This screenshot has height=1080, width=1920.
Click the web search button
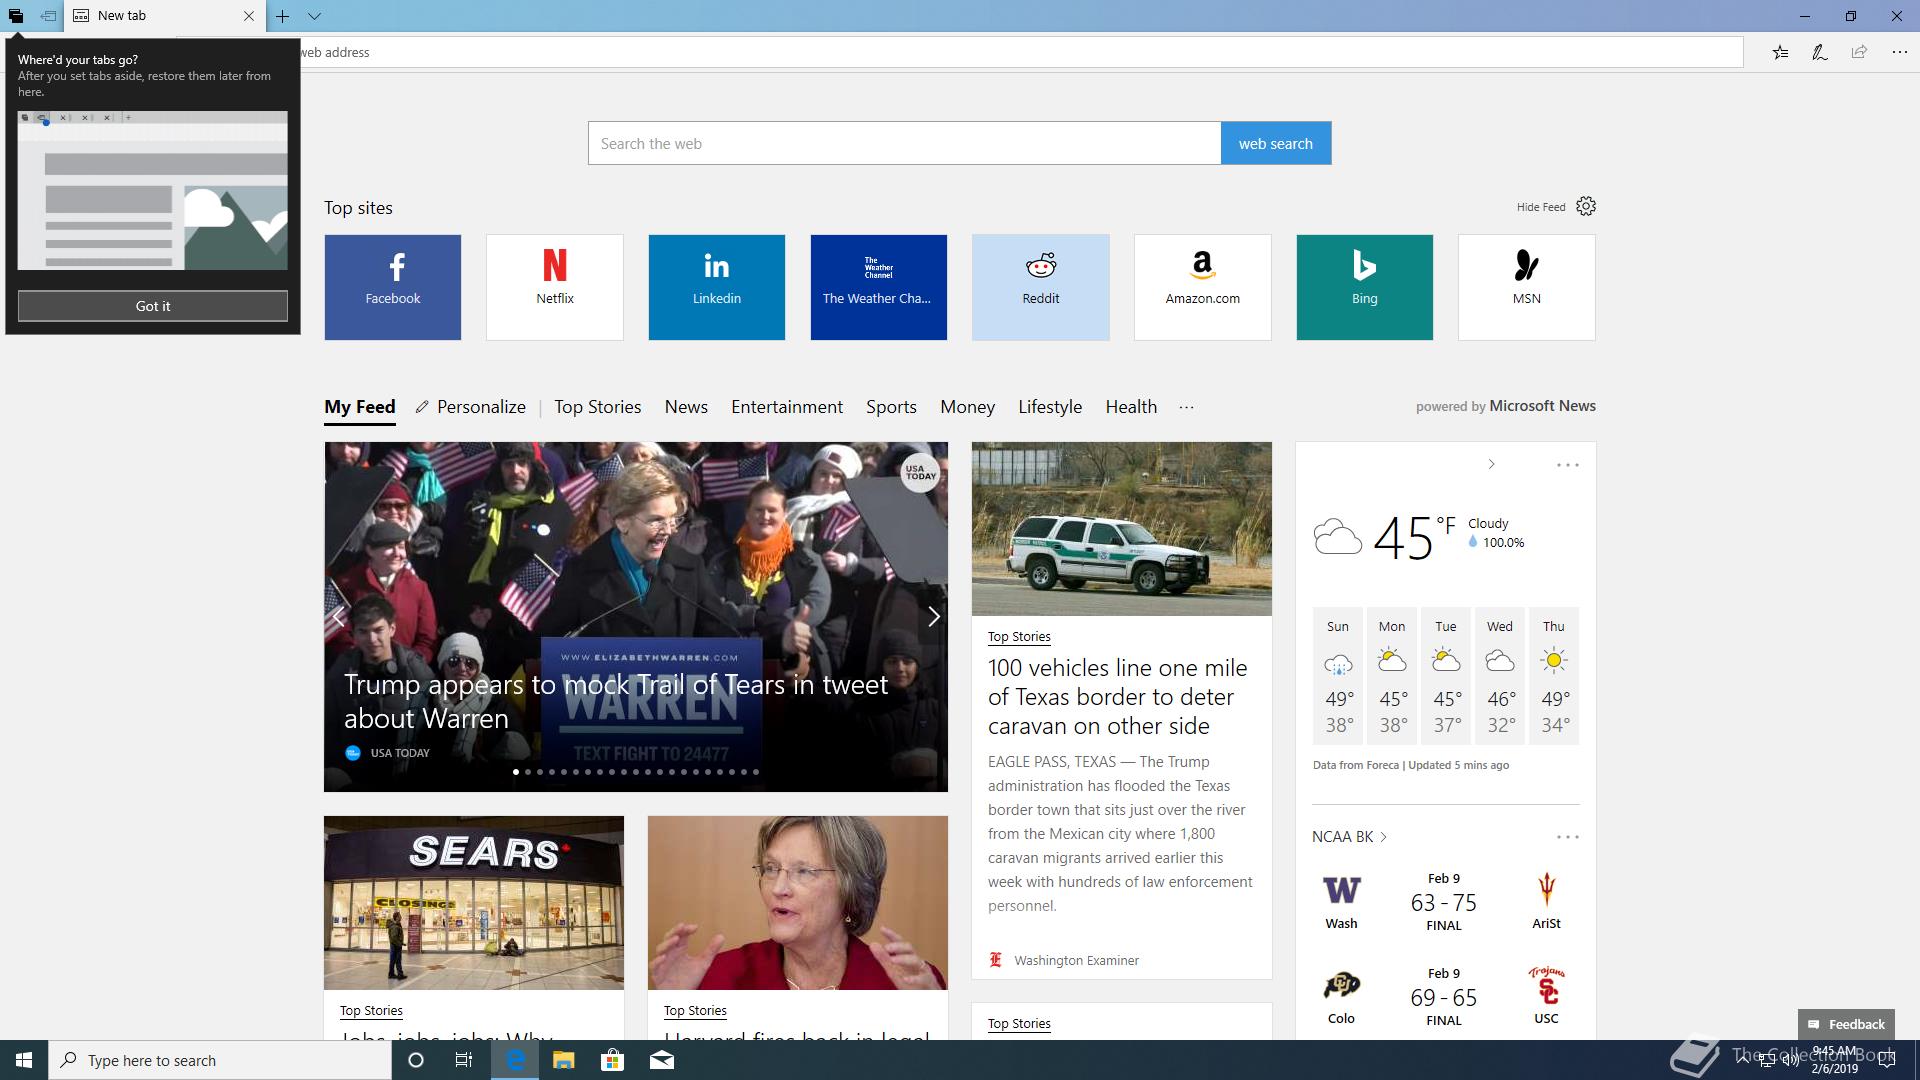pyautogui.click(x=1275, y=143)
